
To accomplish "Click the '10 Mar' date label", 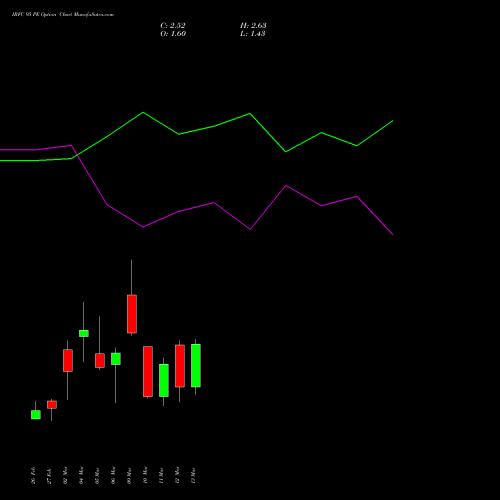I will 145,476.
